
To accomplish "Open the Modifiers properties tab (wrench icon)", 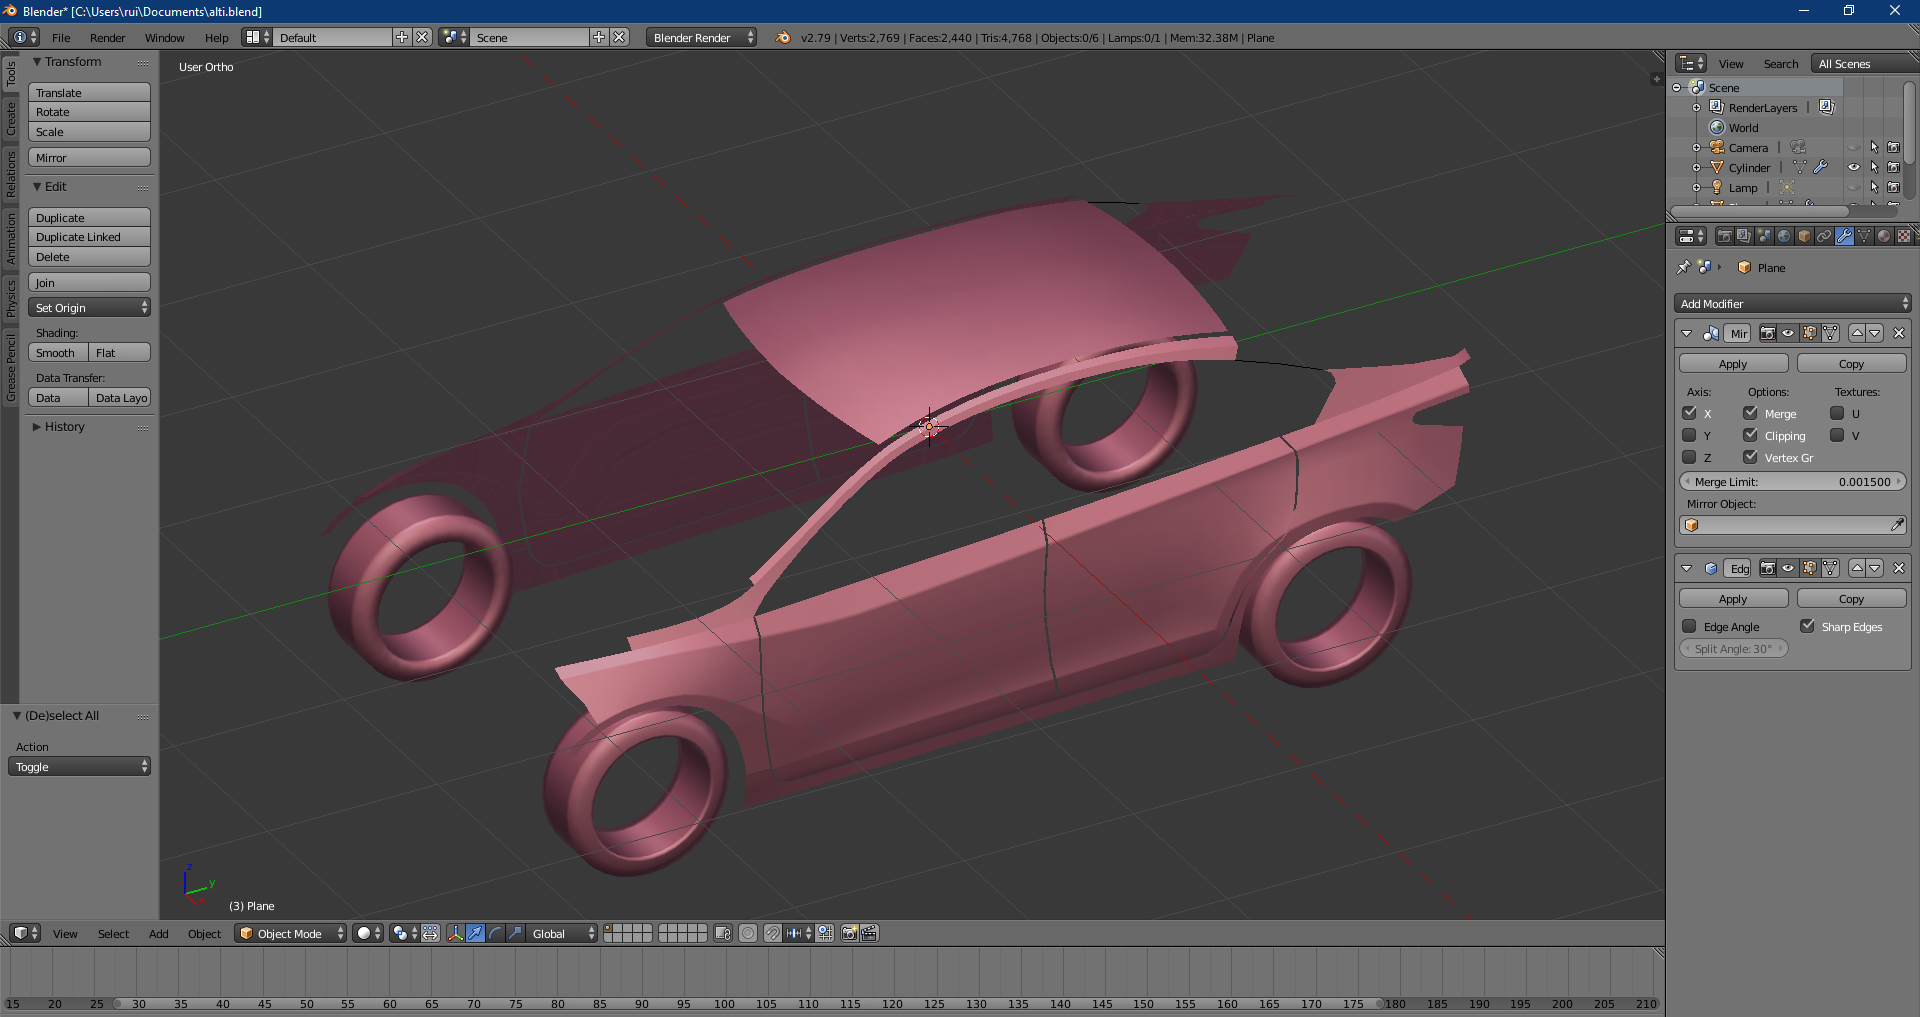I will [x=1844, y=236].
